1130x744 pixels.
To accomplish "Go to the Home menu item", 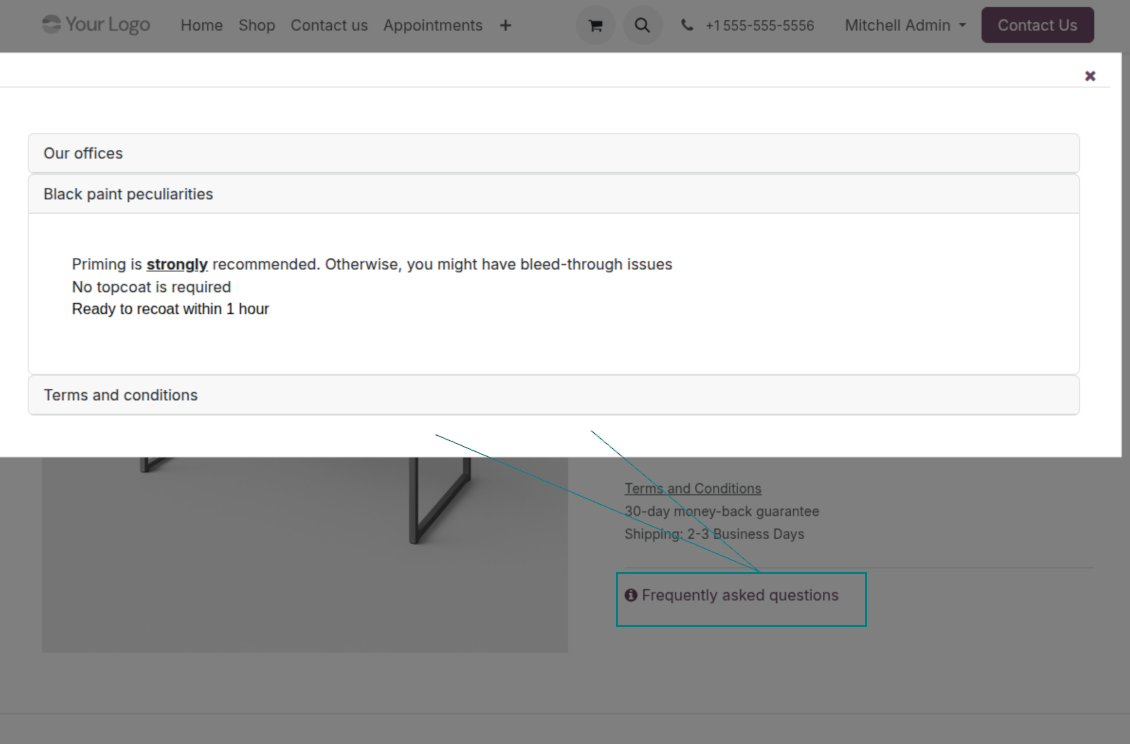I will coord(201,26).
